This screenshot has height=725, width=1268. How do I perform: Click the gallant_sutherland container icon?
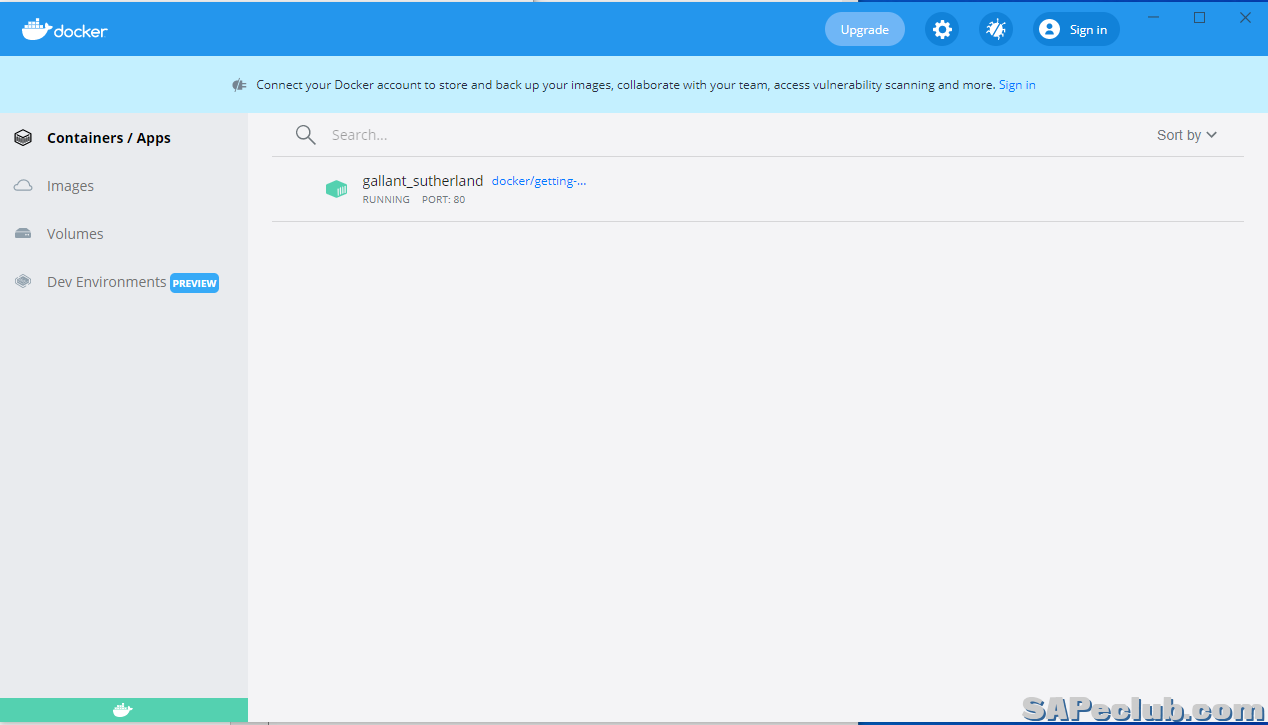coord(336,189)
